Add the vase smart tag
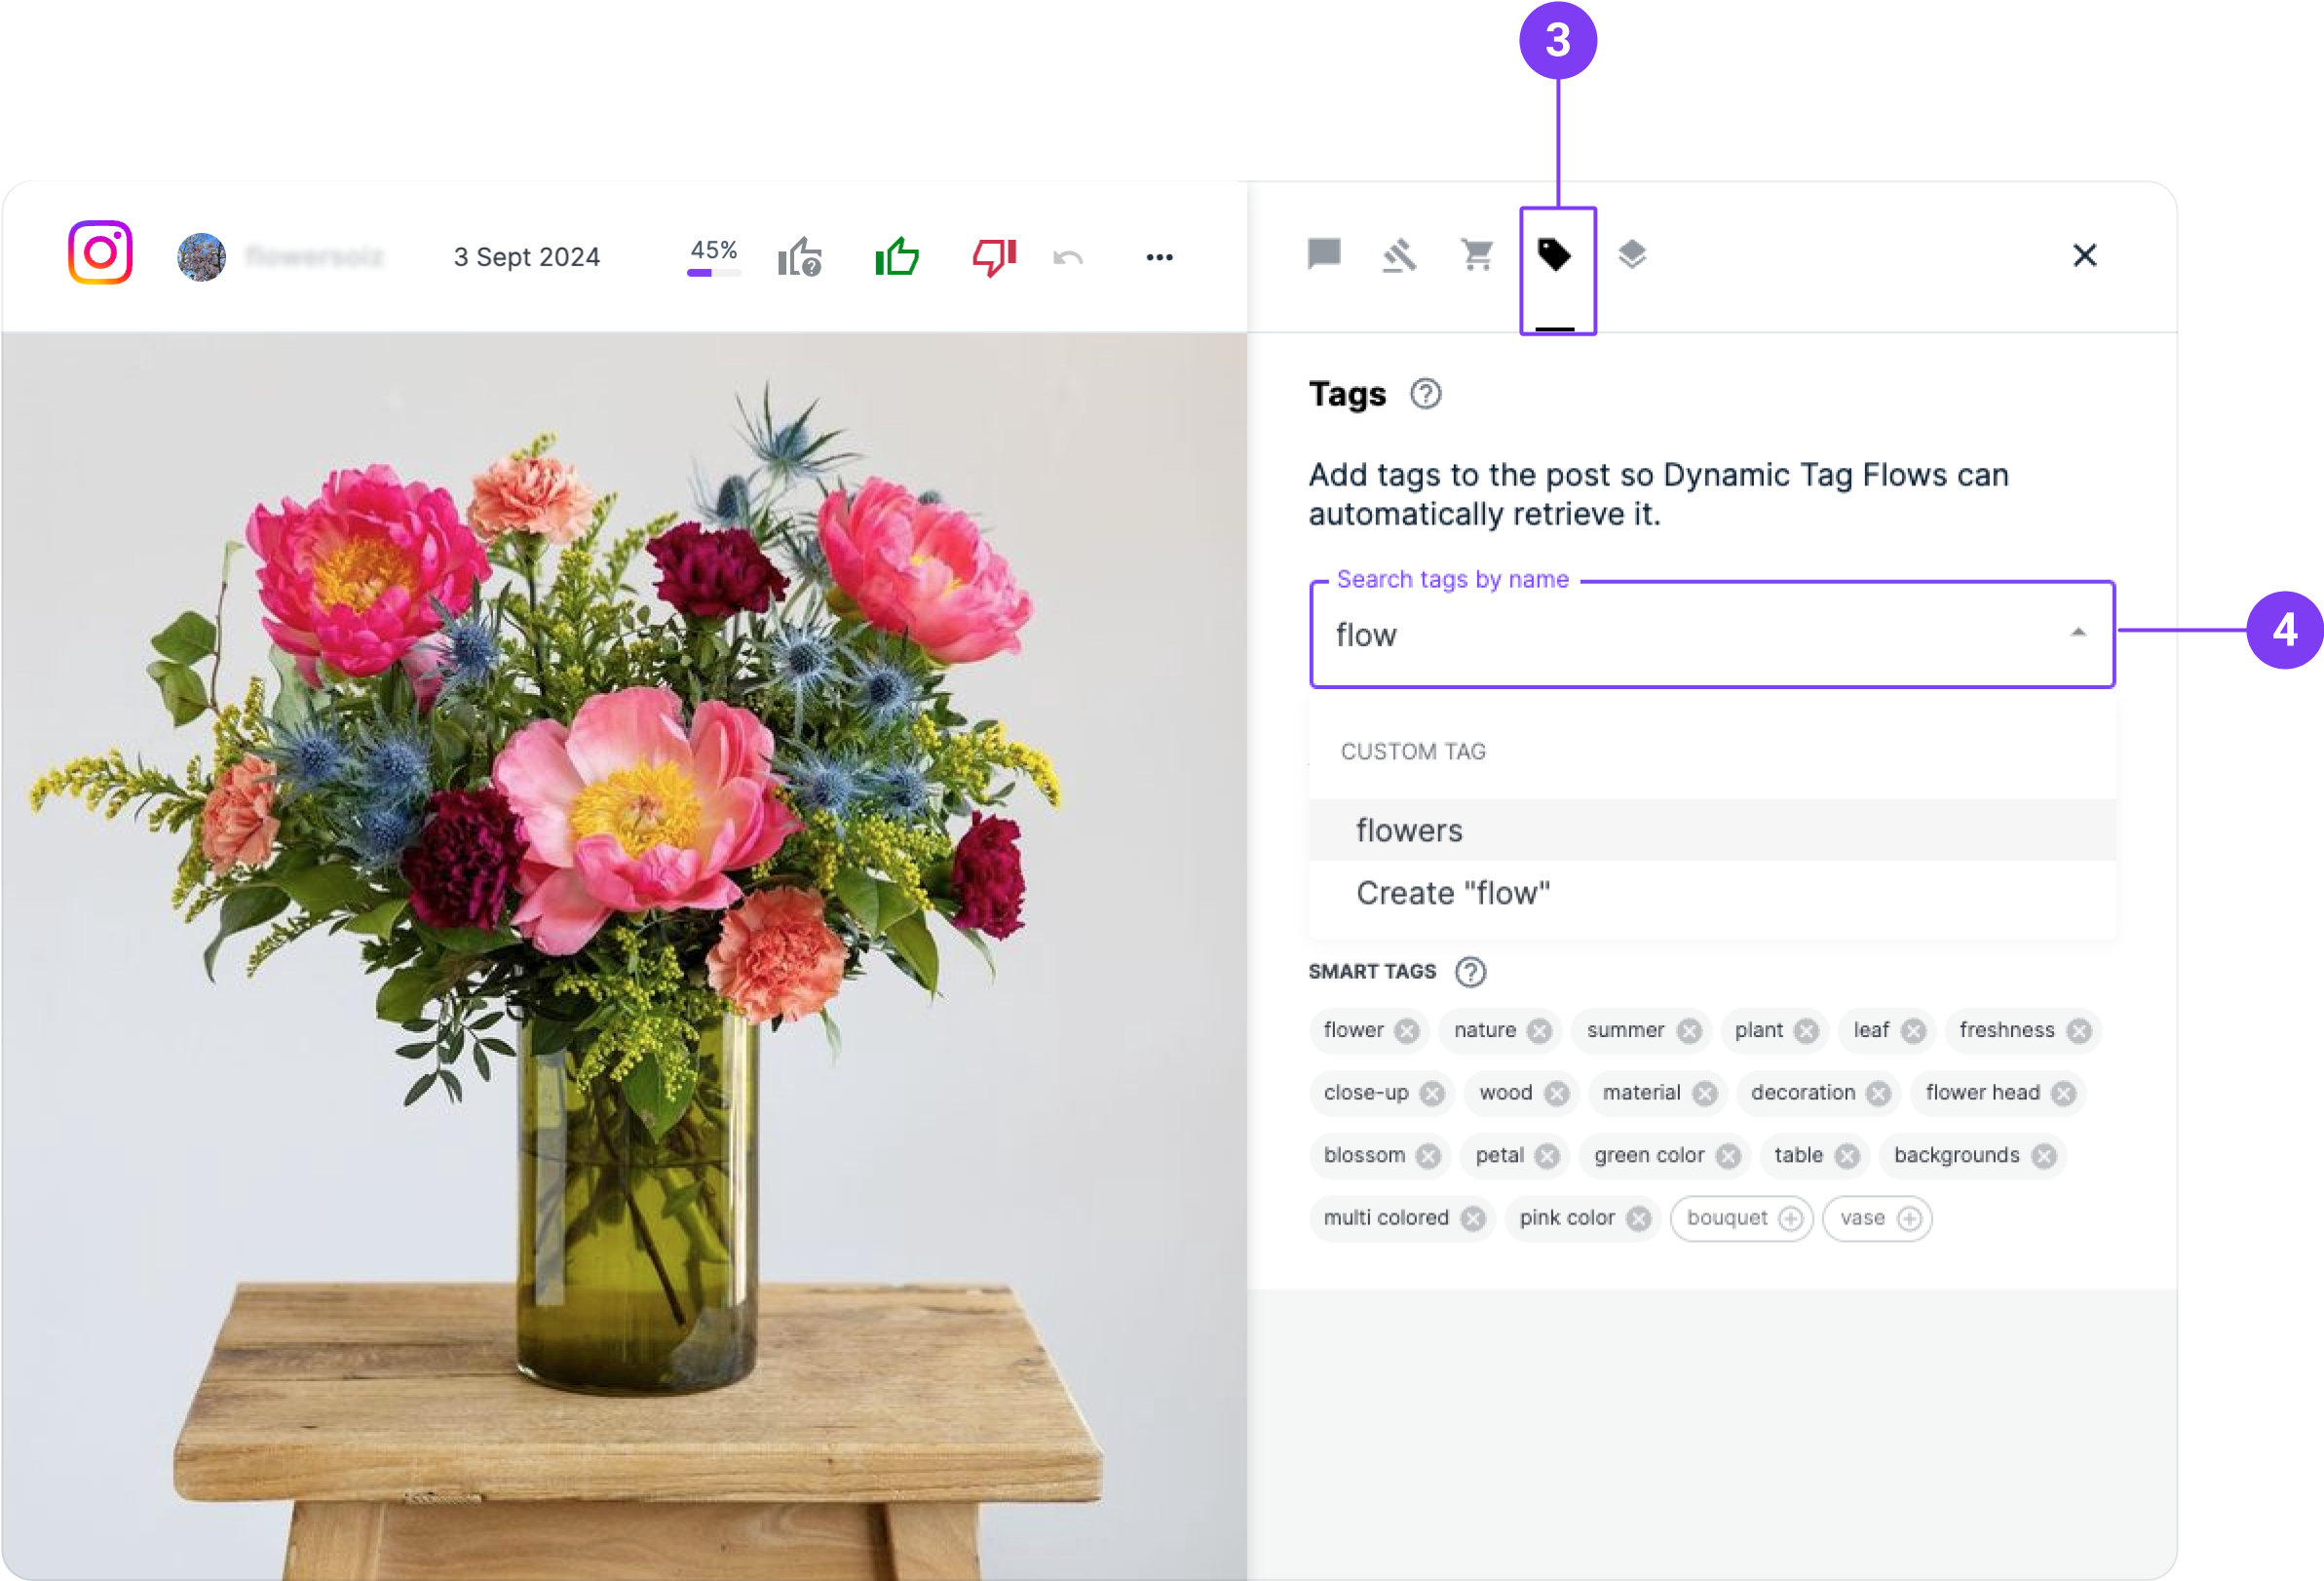The height and width of the screenshot is (1581, 2324). point(1909,1218)
